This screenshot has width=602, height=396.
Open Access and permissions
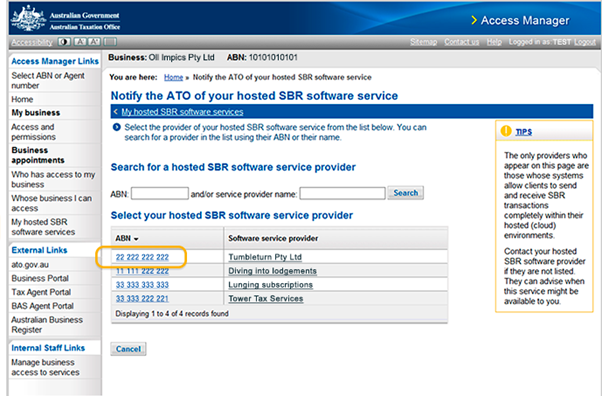pyautogui.click(x=33, y=132)
